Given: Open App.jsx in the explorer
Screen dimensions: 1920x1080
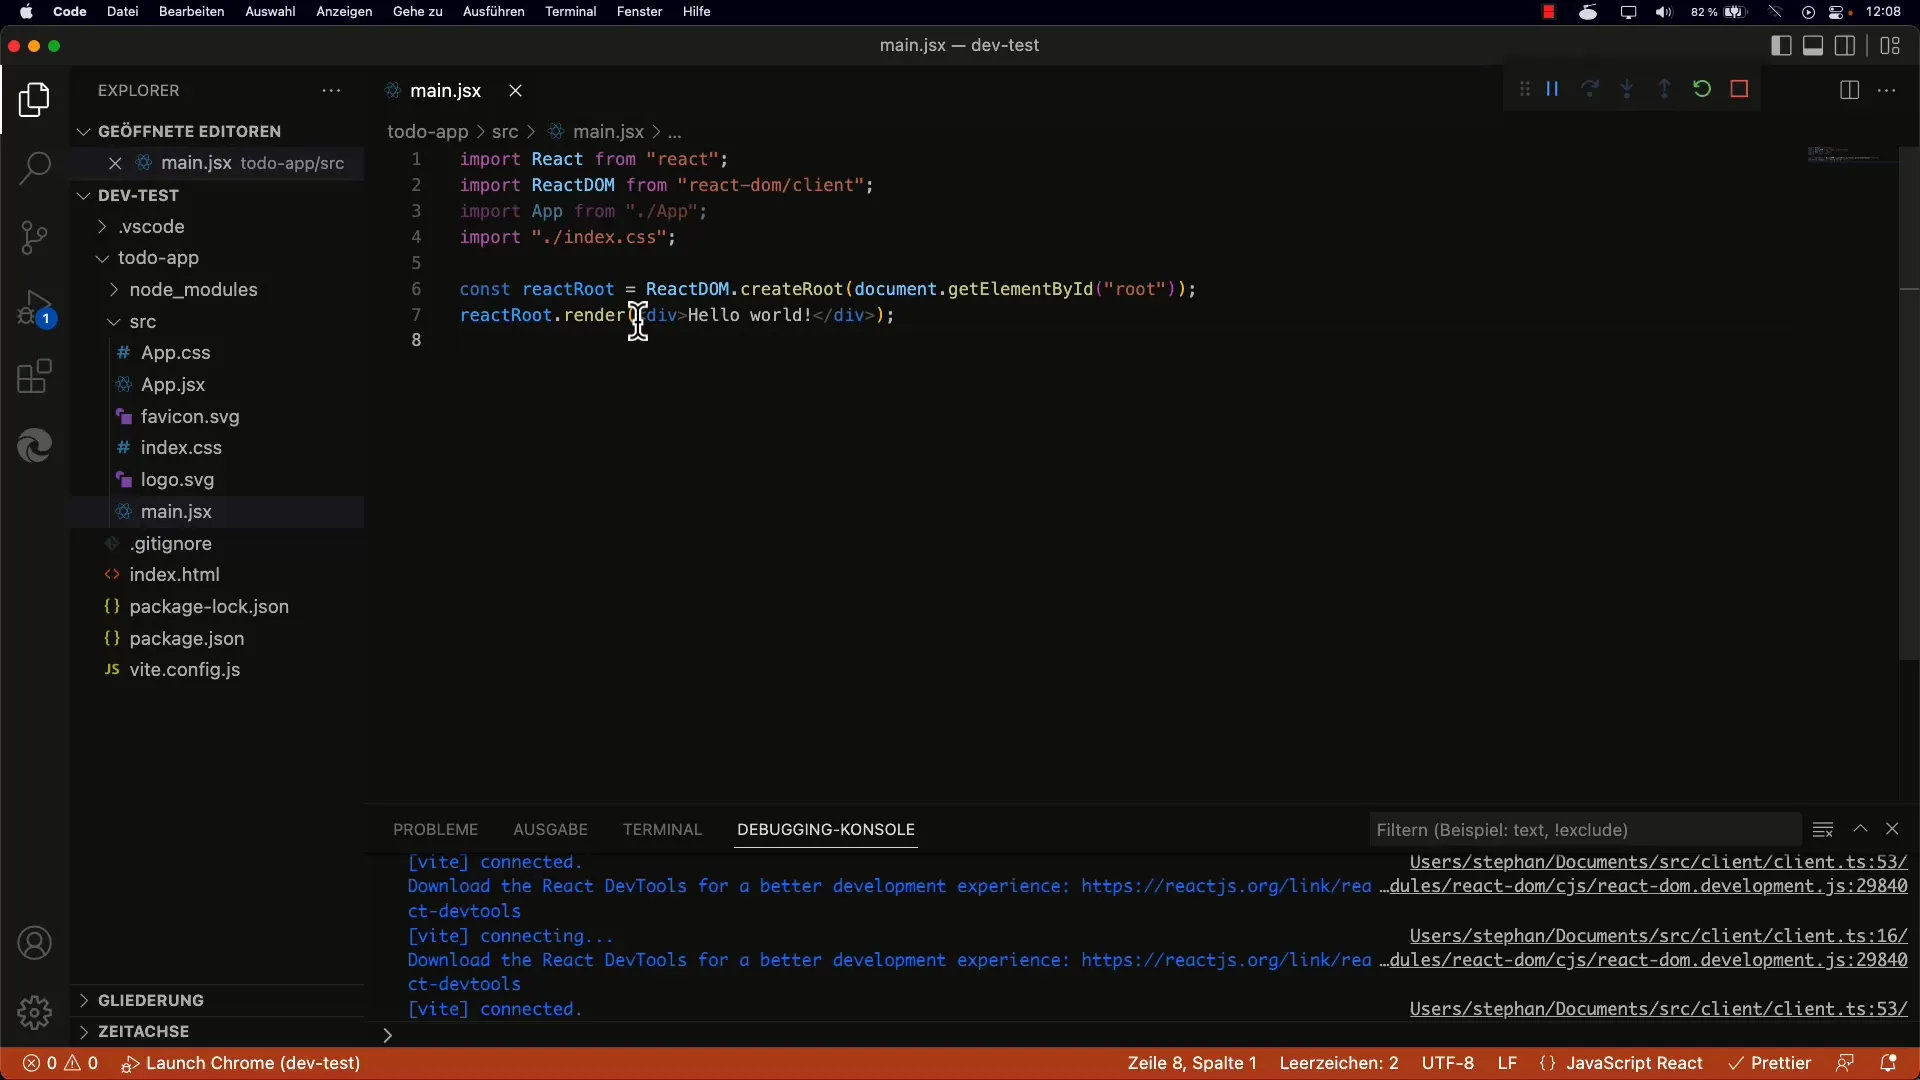Looking at the screenshot, I should [172, 384].
